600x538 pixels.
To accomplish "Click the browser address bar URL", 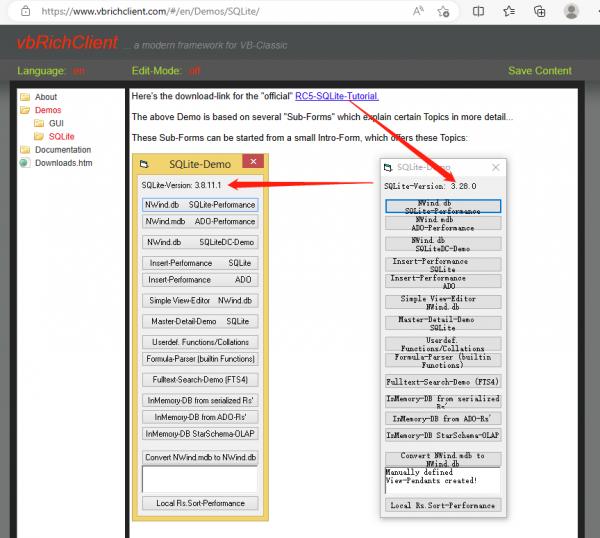I will click(150, 11).
